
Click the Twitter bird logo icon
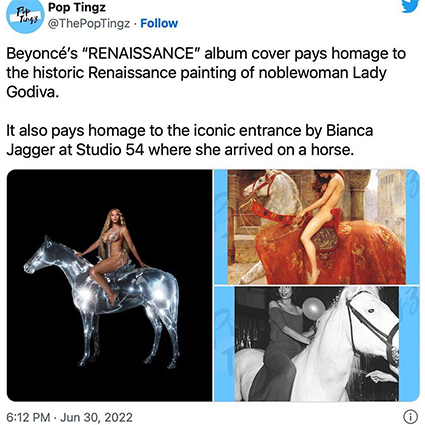[410, 6]
